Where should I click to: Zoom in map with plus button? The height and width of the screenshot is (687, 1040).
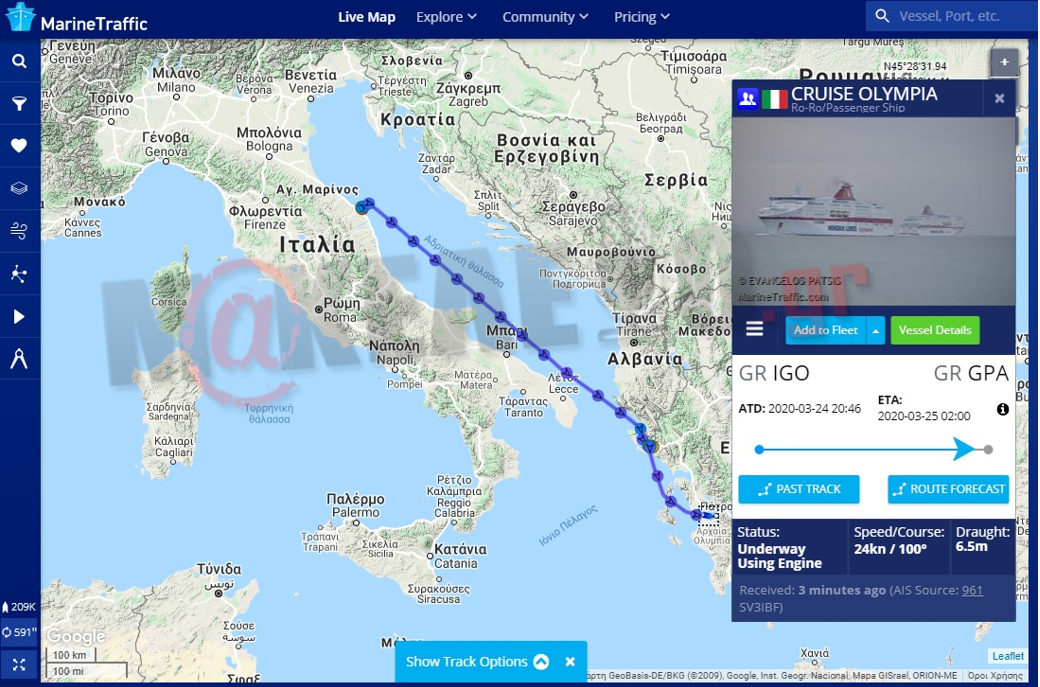click(1005, 62)
